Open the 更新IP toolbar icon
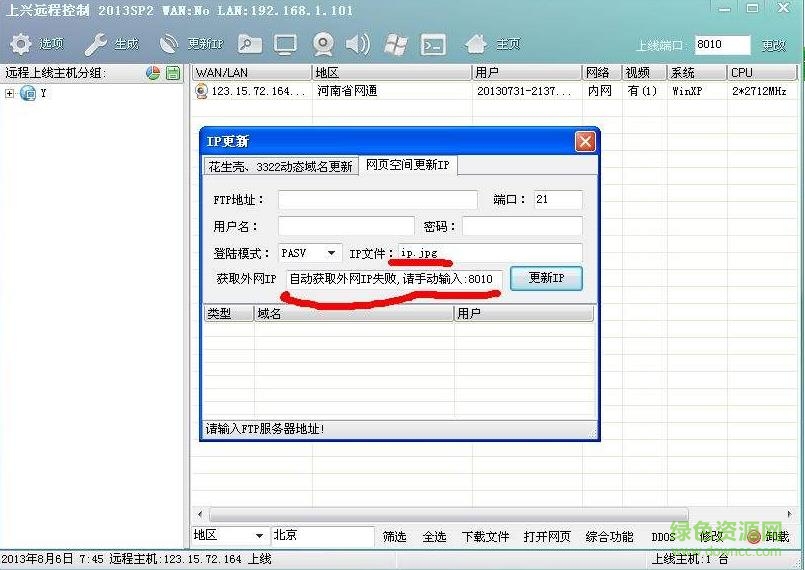 168,45
